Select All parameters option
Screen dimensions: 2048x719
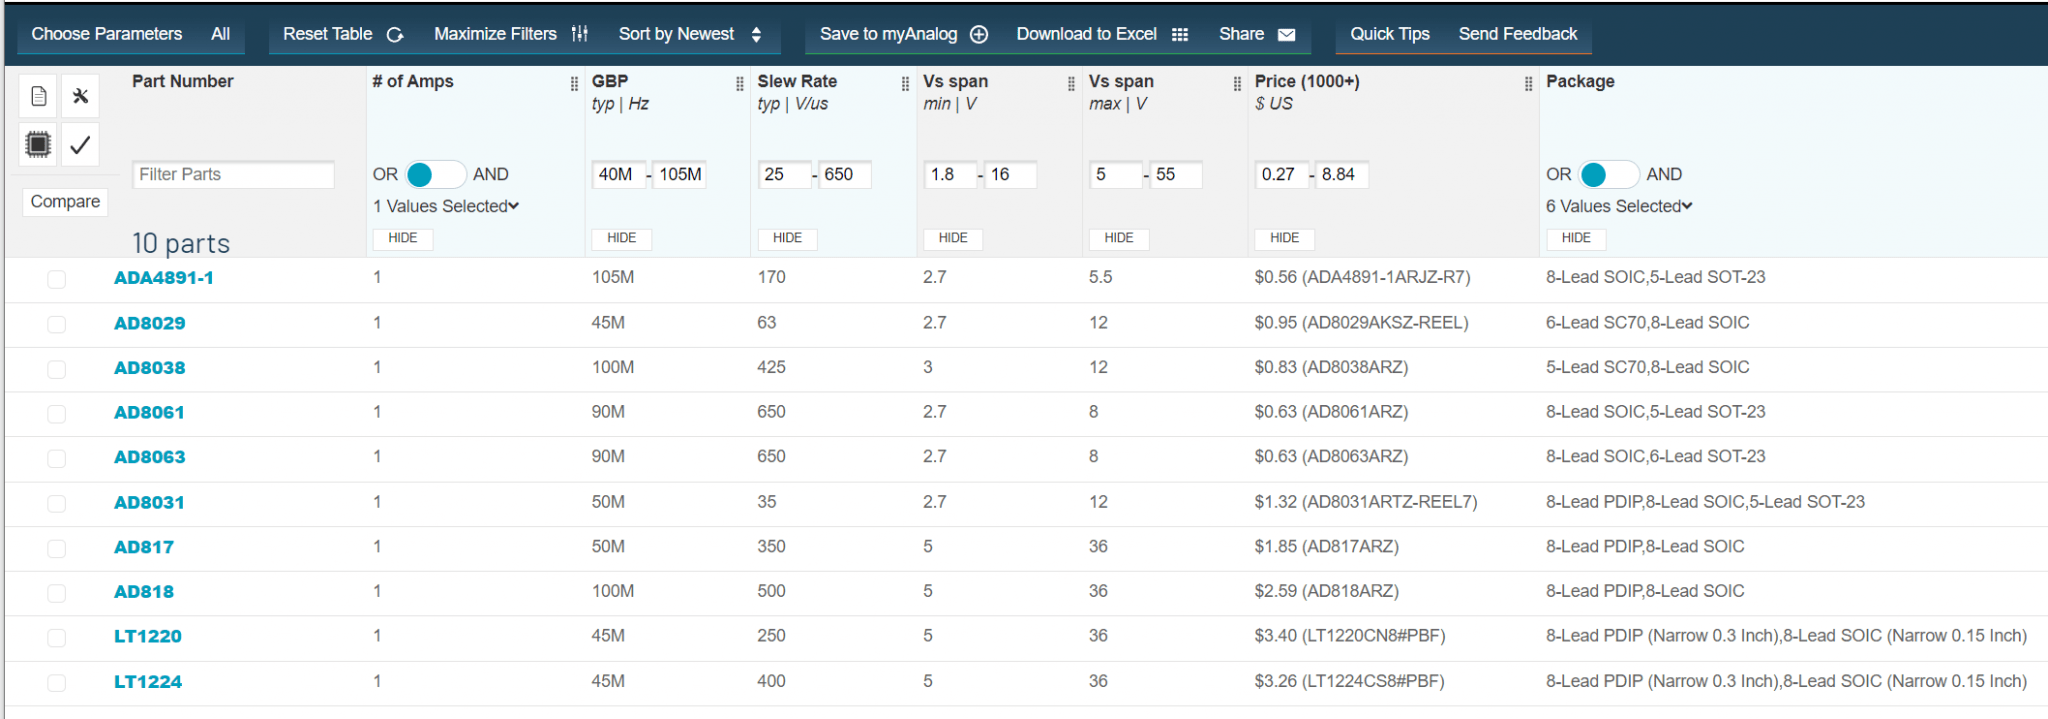pyautogui.click(x=221, y=34)
